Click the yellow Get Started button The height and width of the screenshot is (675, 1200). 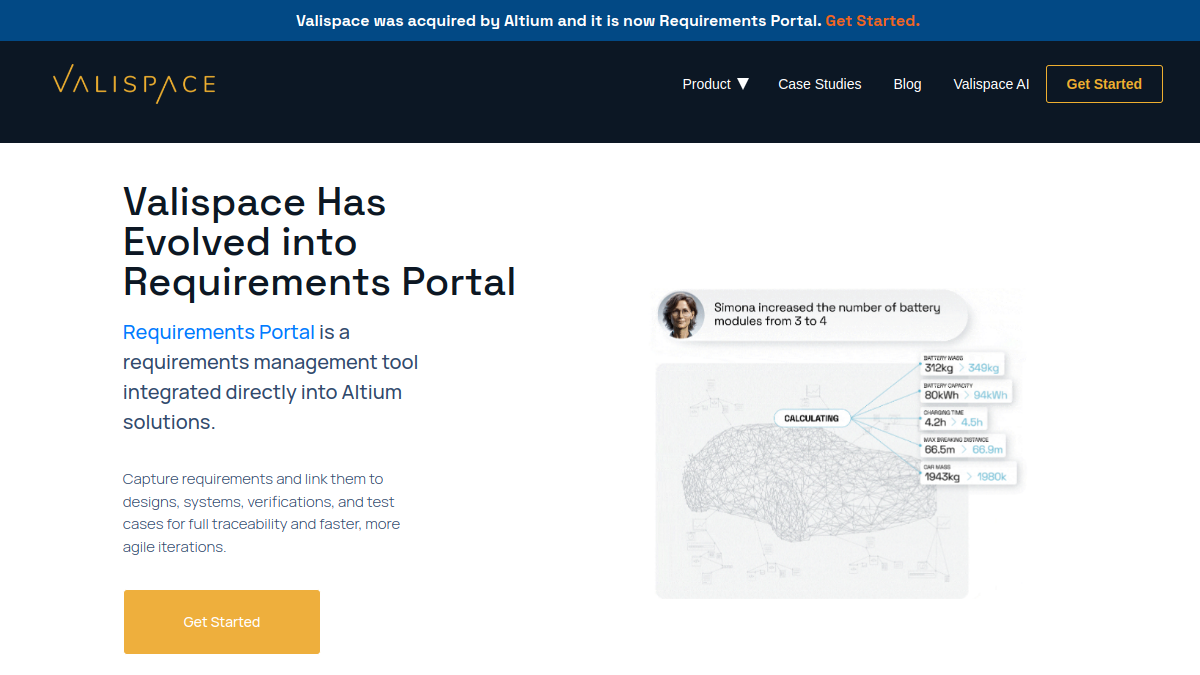222,622
